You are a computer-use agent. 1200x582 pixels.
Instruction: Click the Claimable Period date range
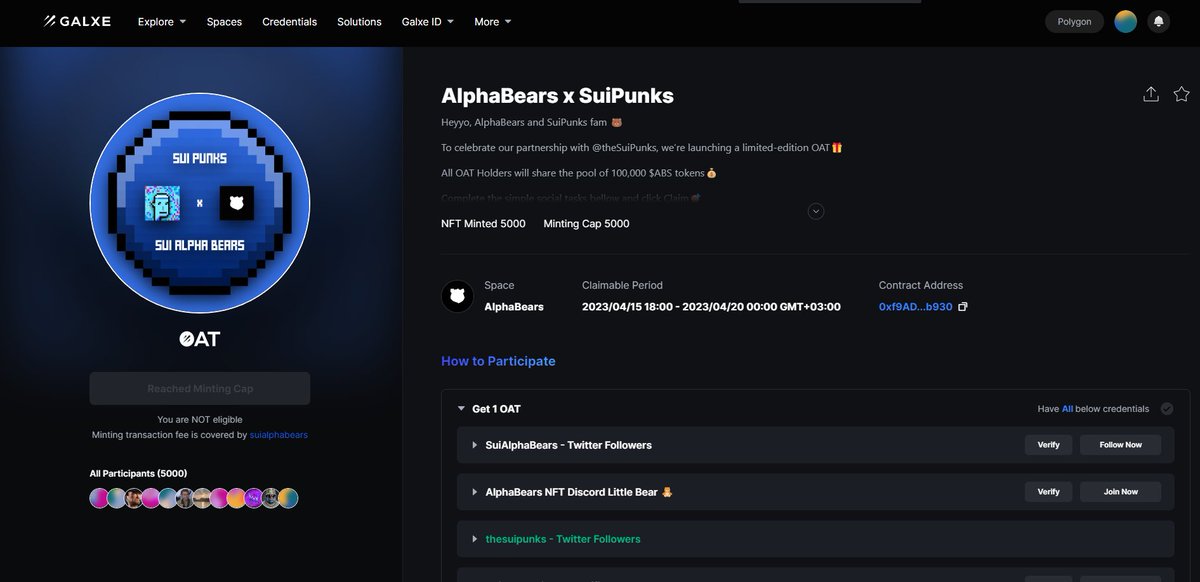click(711, 307)
